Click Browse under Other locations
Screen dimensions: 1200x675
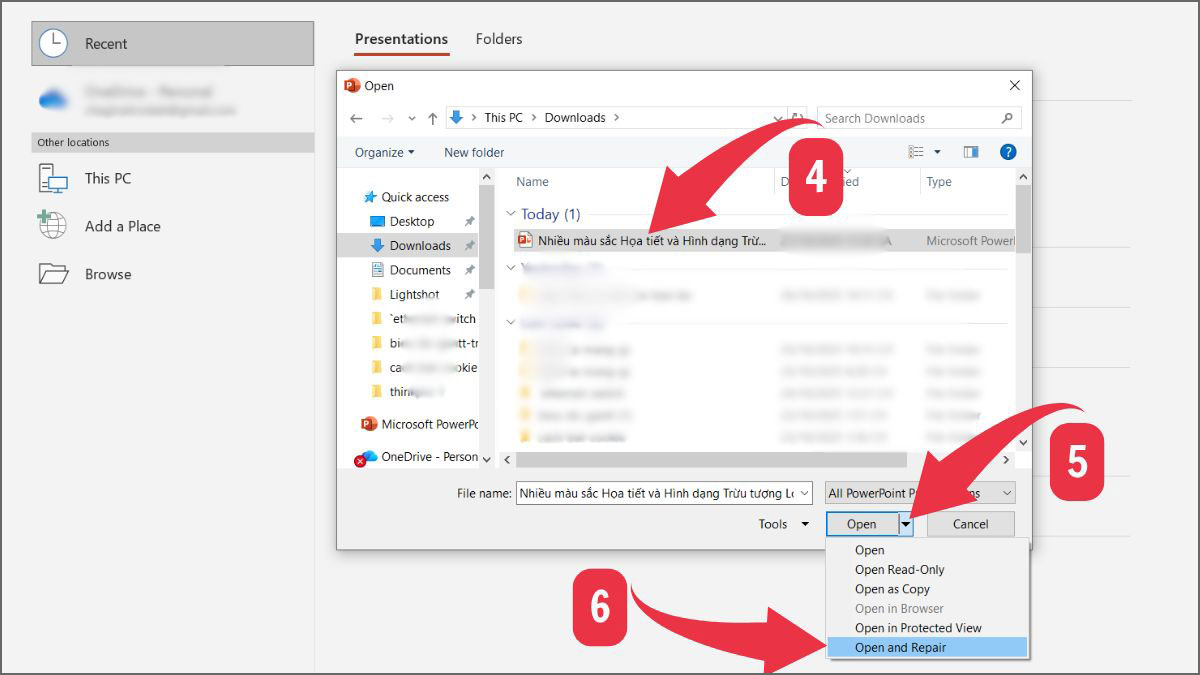click(x=108, y=273)
